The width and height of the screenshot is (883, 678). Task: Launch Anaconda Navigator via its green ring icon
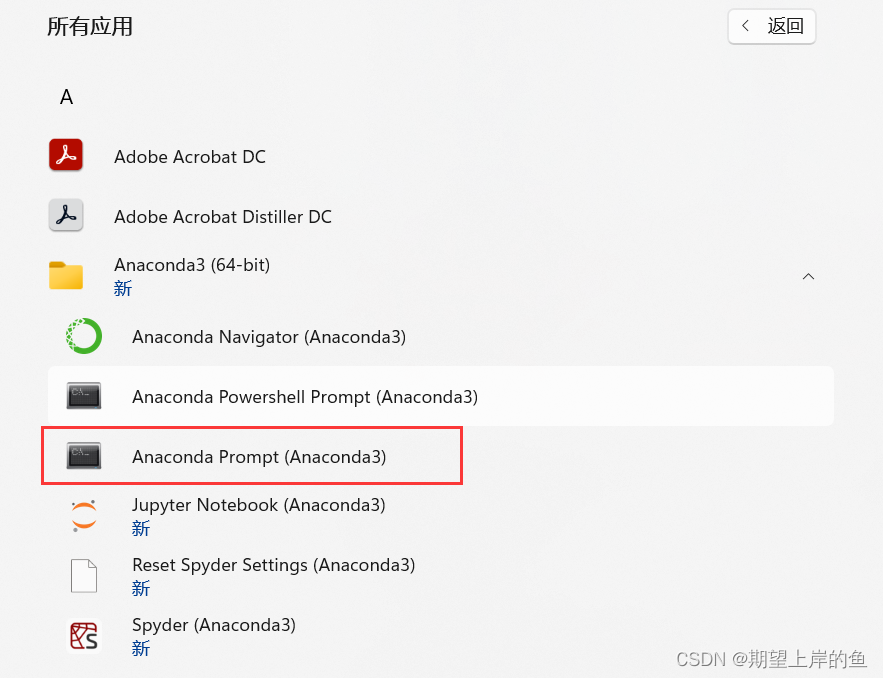84,336
